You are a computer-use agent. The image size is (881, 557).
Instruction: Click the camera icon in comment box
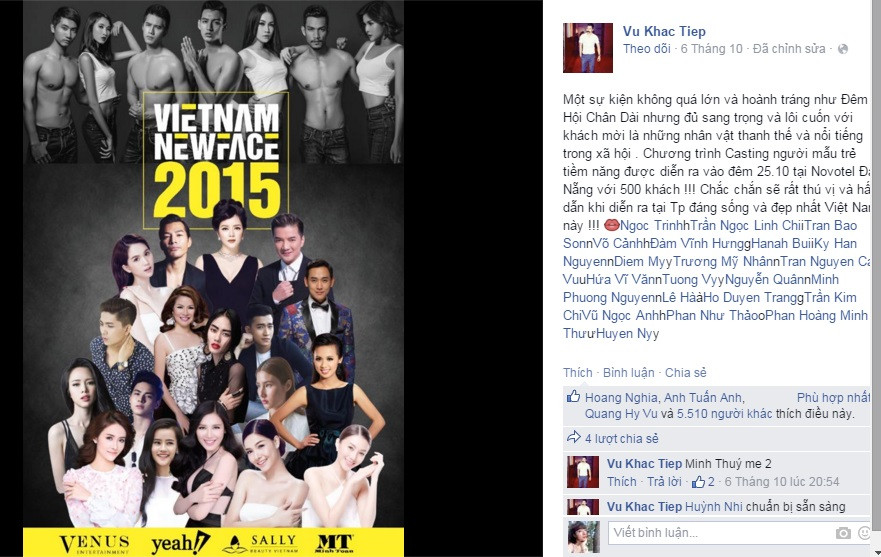[x=843, y=533]
